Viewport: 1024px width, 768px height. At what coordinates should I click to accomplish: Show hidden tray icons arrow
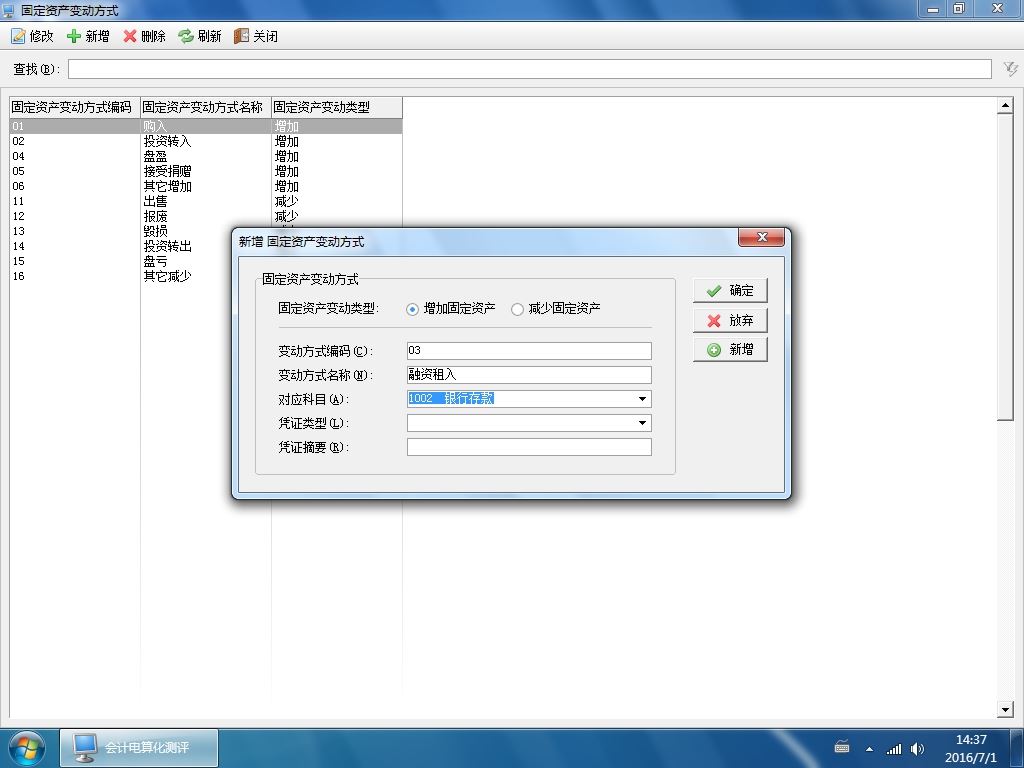point(869,749)
